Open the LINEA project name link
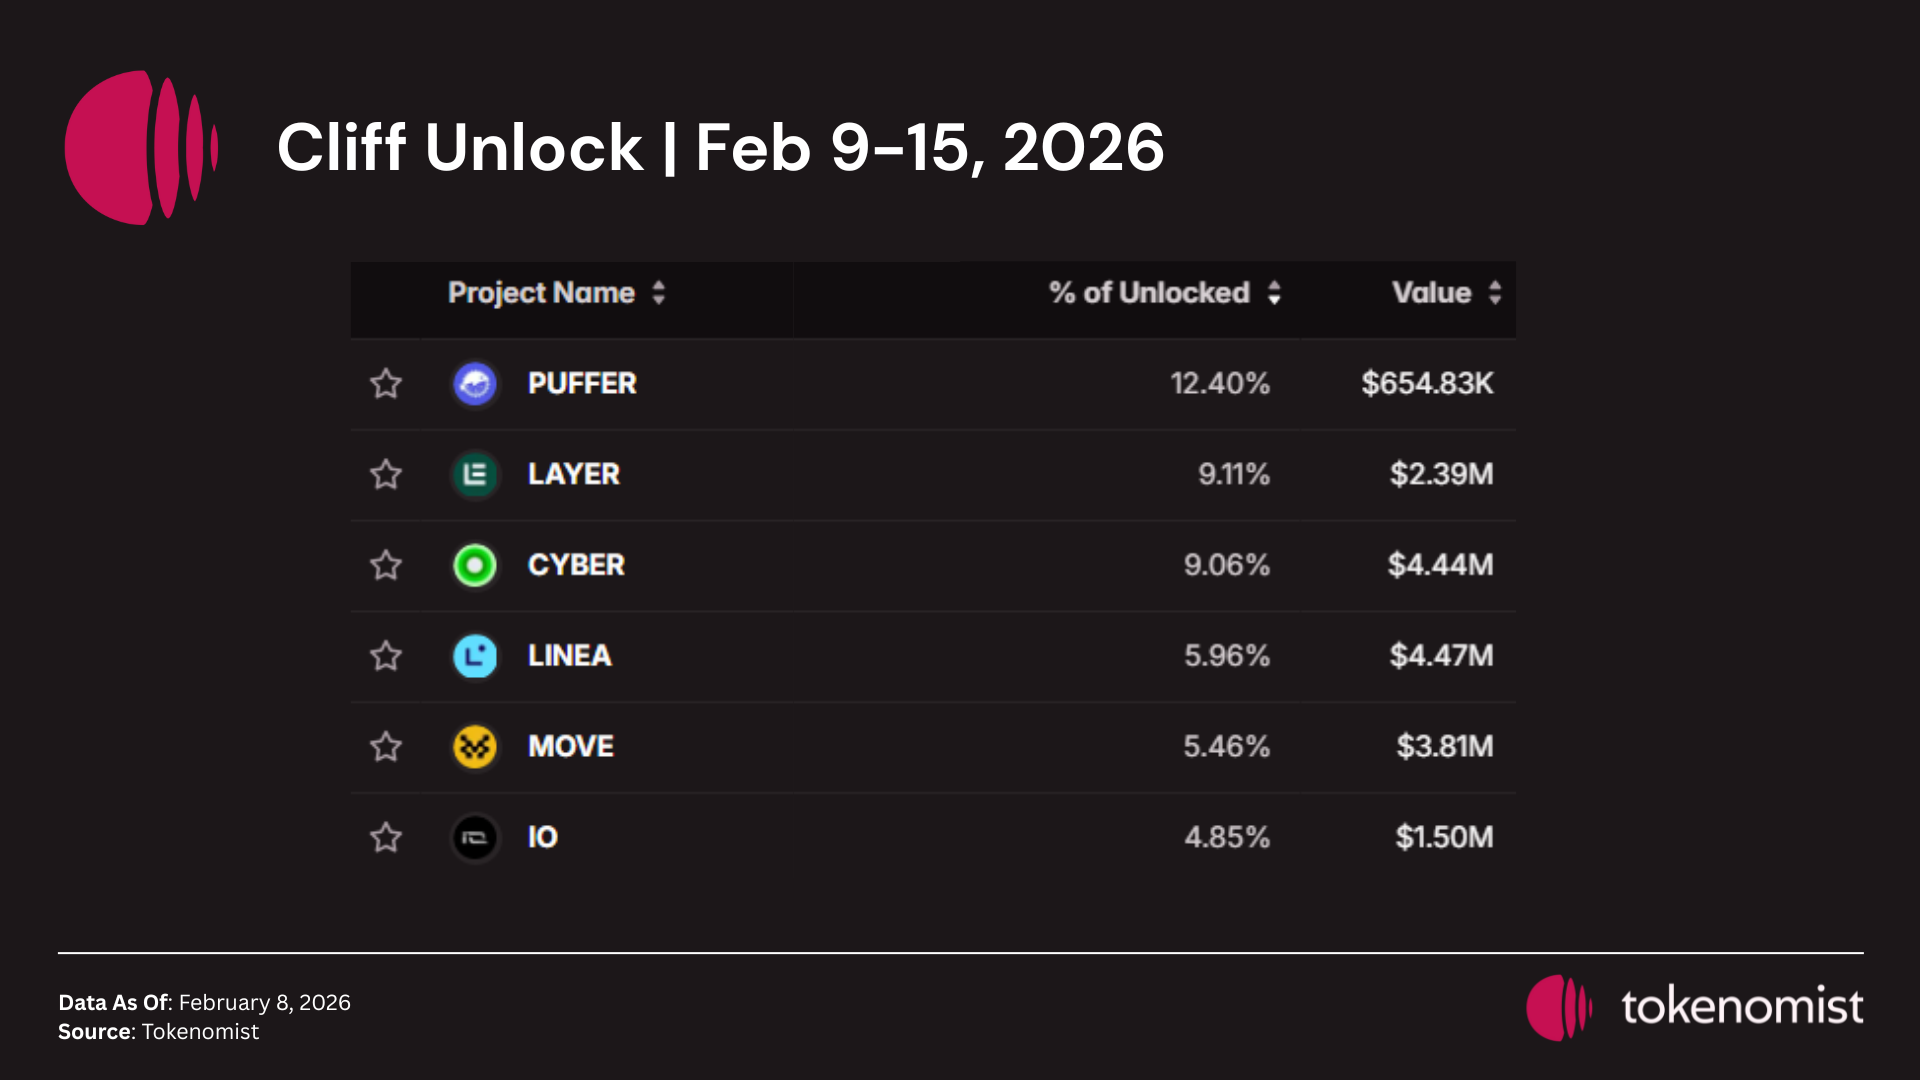Screen dimensions: 1920x1080 [569, 656]
